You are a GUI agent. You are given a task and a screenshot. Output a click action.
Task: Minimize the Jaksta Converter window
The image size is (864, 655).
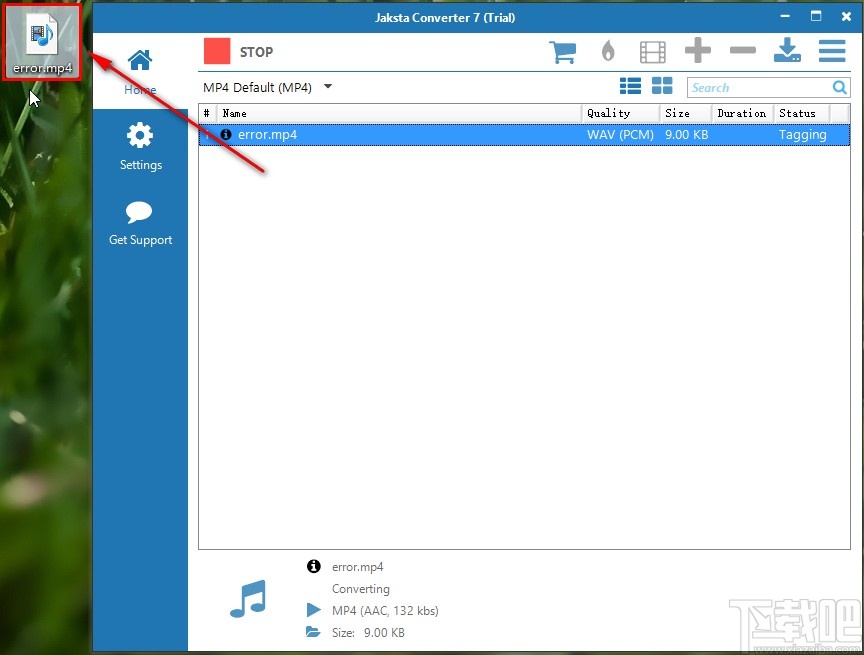click(785, 17)
